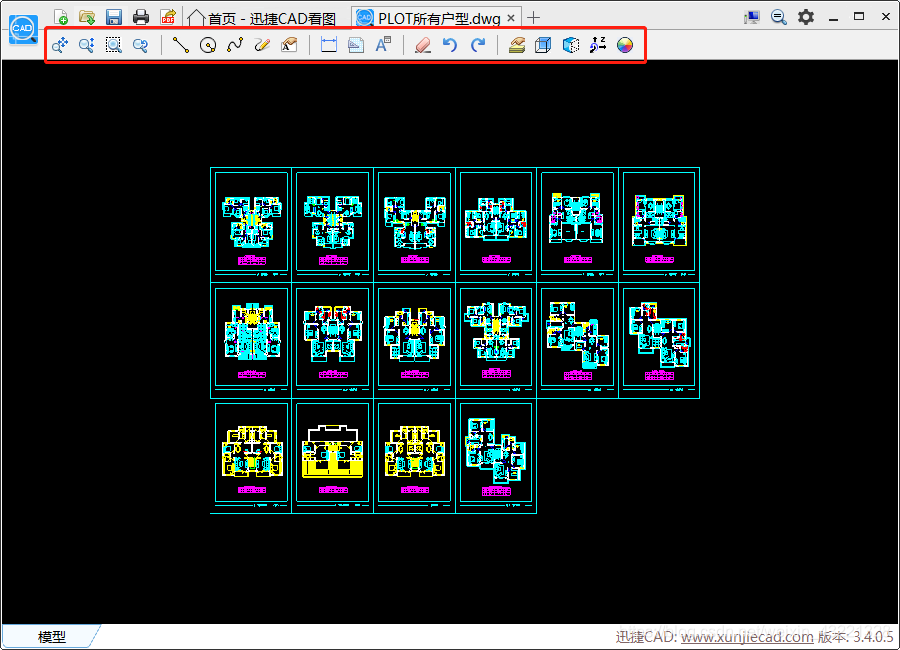This screenshot has width=900, height=650.
Task: Select the straight line drawing tool
Action: coord(181,45)
